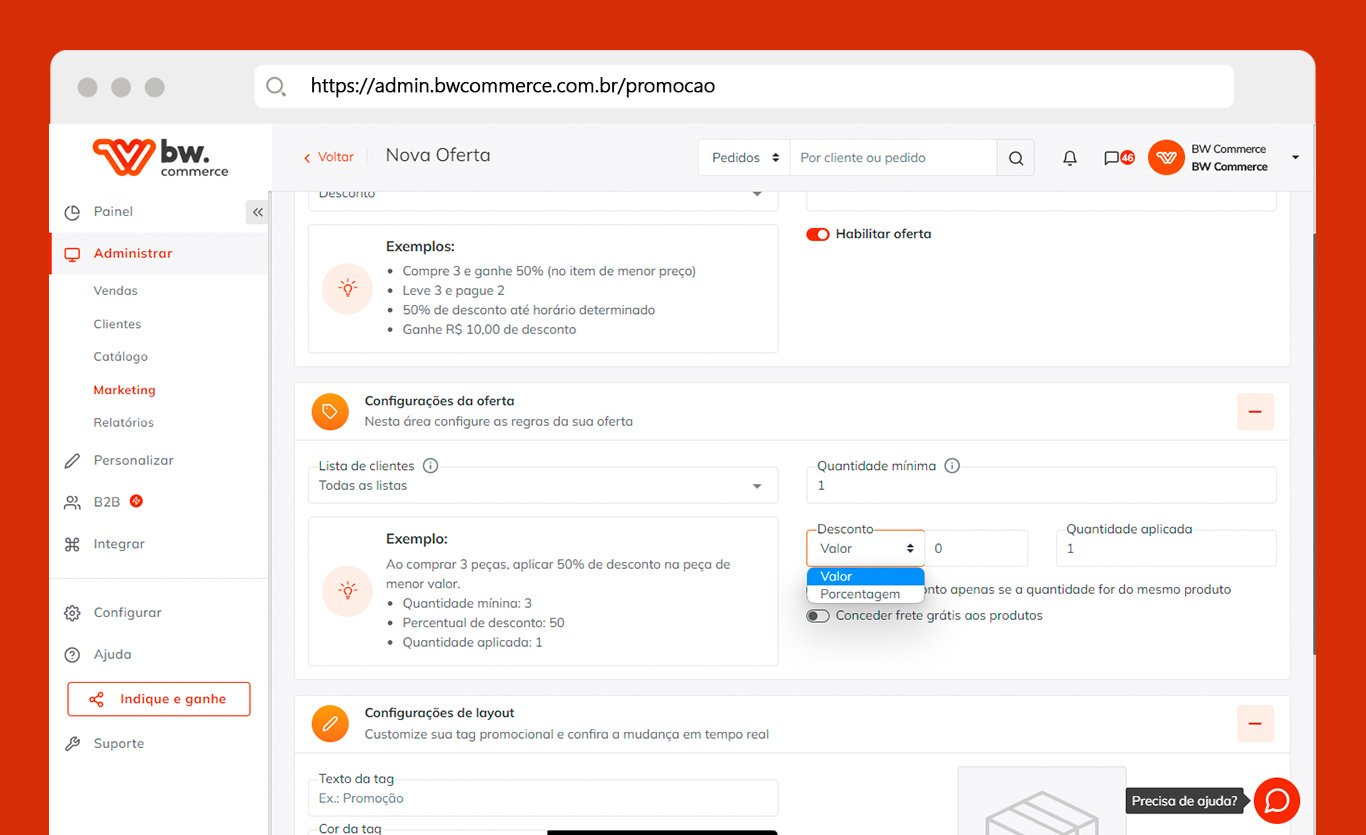1366x835 pixels.
Task: Collapse the Configurações de layout section
Action: click(1255, 723)
